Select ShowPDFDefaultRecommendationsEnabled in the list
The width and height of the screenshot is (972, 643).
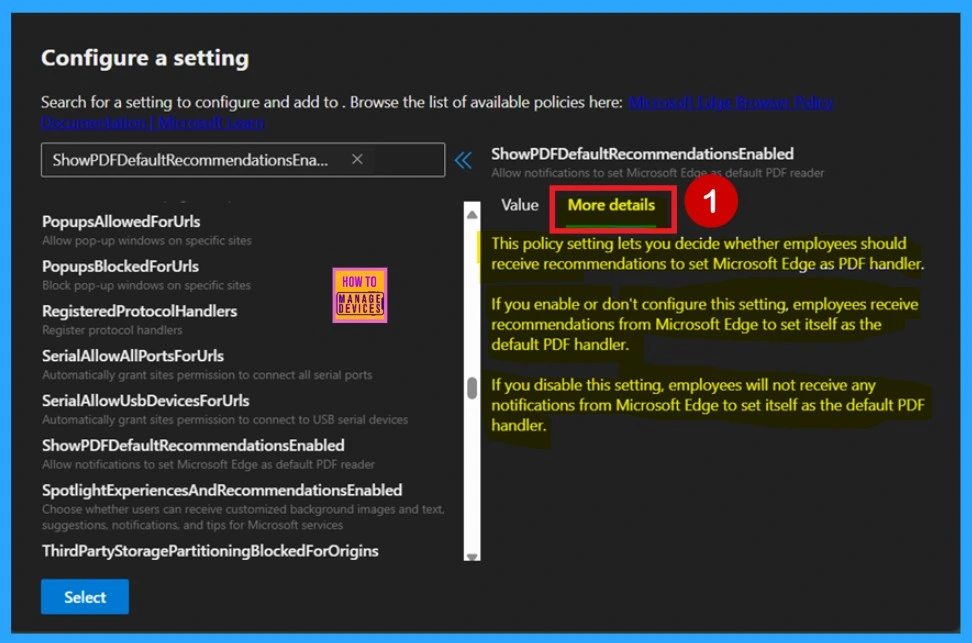coord(193,445)
